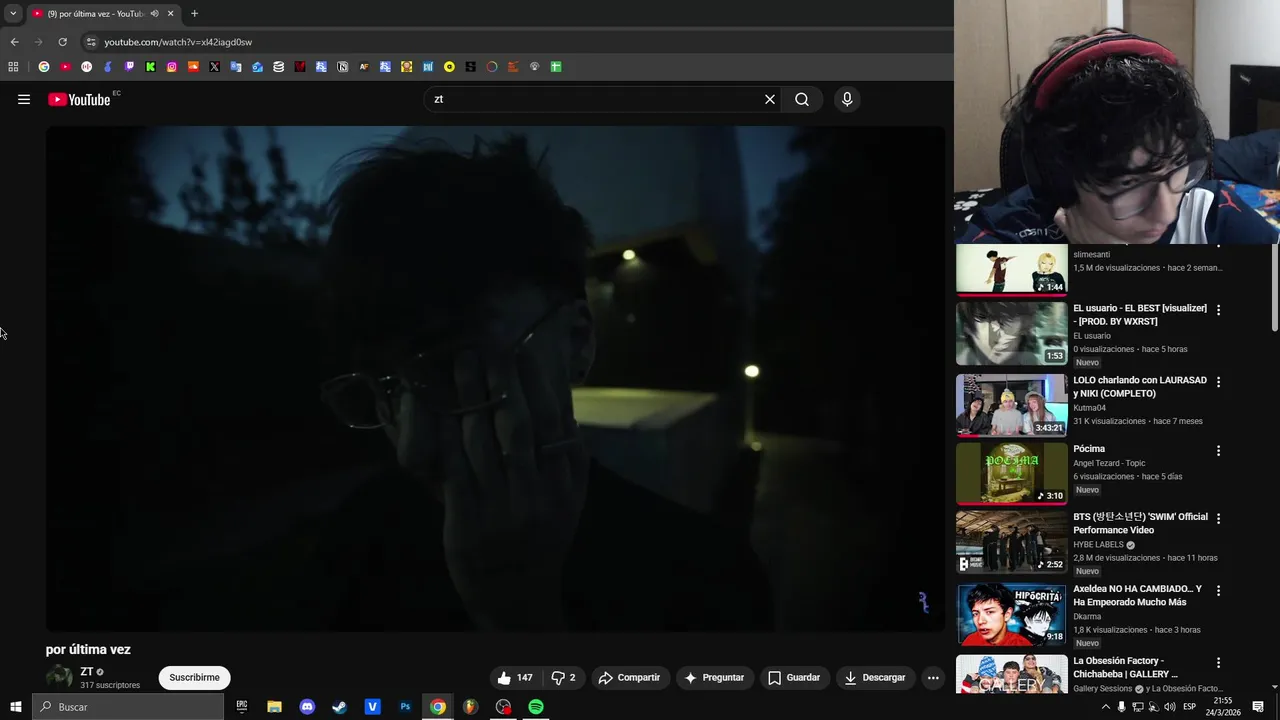The height and width of the screenshot is (720, 1280).
Task: Open Spotify from the taskbar
Action: (536, 707)
